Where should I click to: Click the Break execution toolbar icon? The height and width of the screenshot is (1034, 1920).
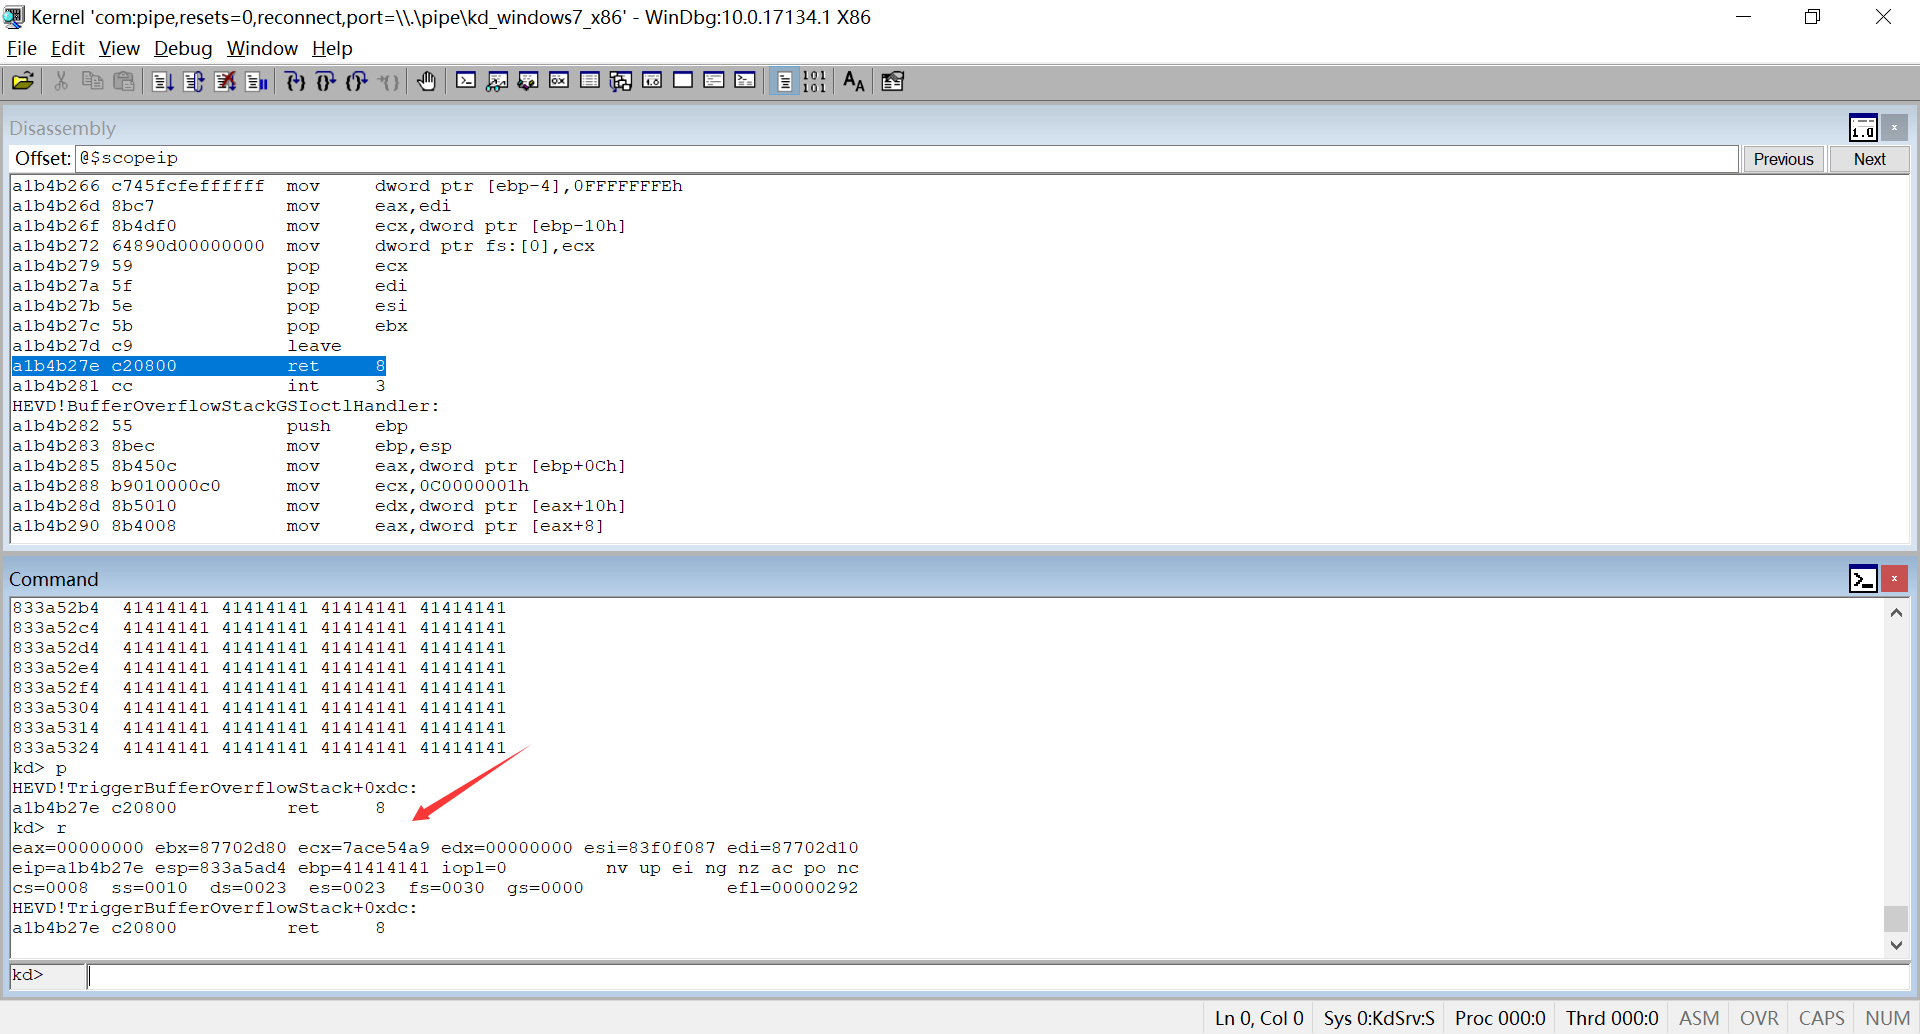point(257,81)
